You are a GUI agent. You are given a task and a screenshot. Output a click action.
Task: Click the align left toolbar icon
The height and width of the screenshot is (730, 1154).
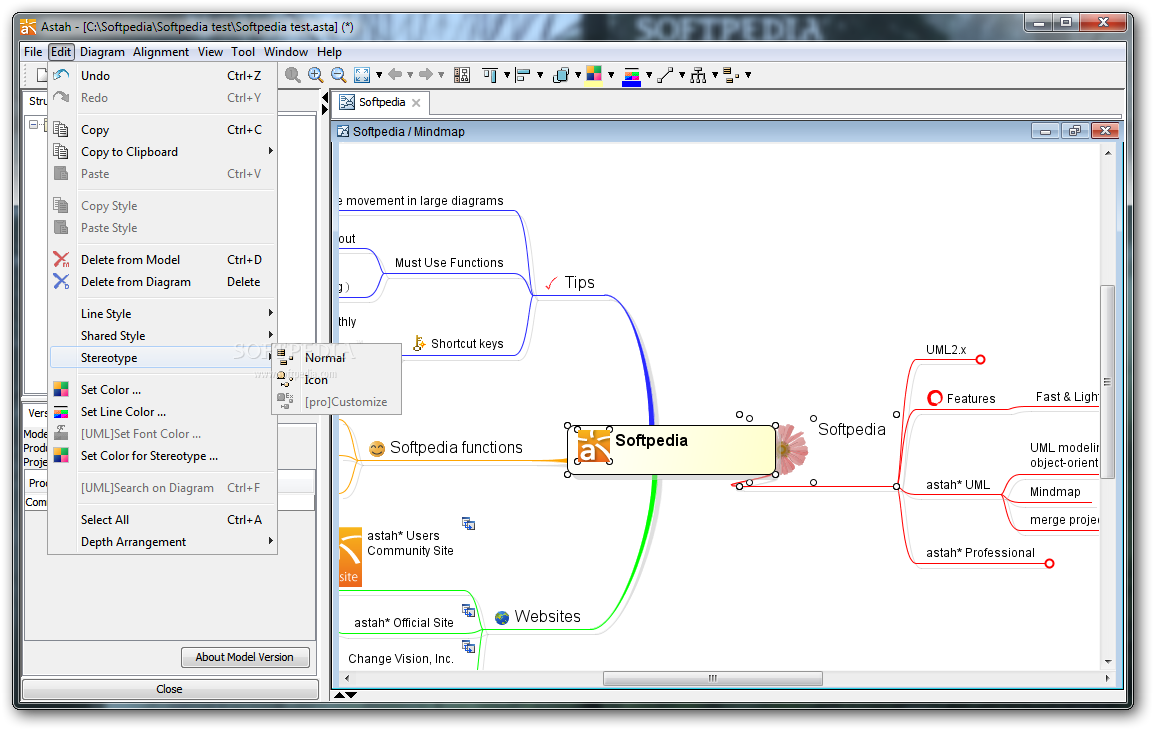click(523, 75)
